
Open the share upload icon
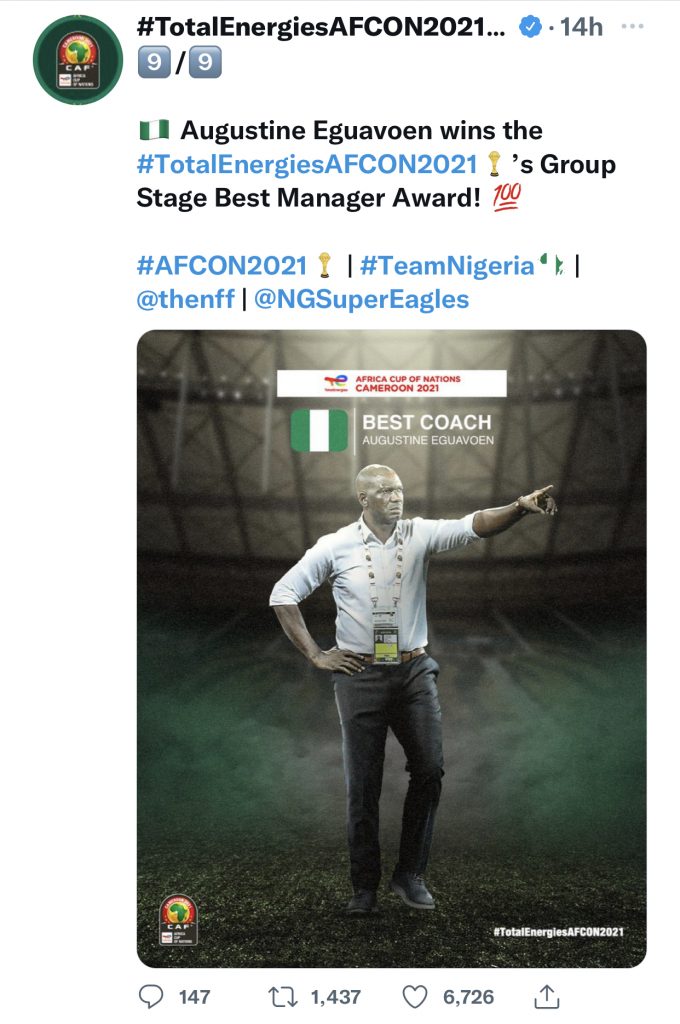coord(546,996)
